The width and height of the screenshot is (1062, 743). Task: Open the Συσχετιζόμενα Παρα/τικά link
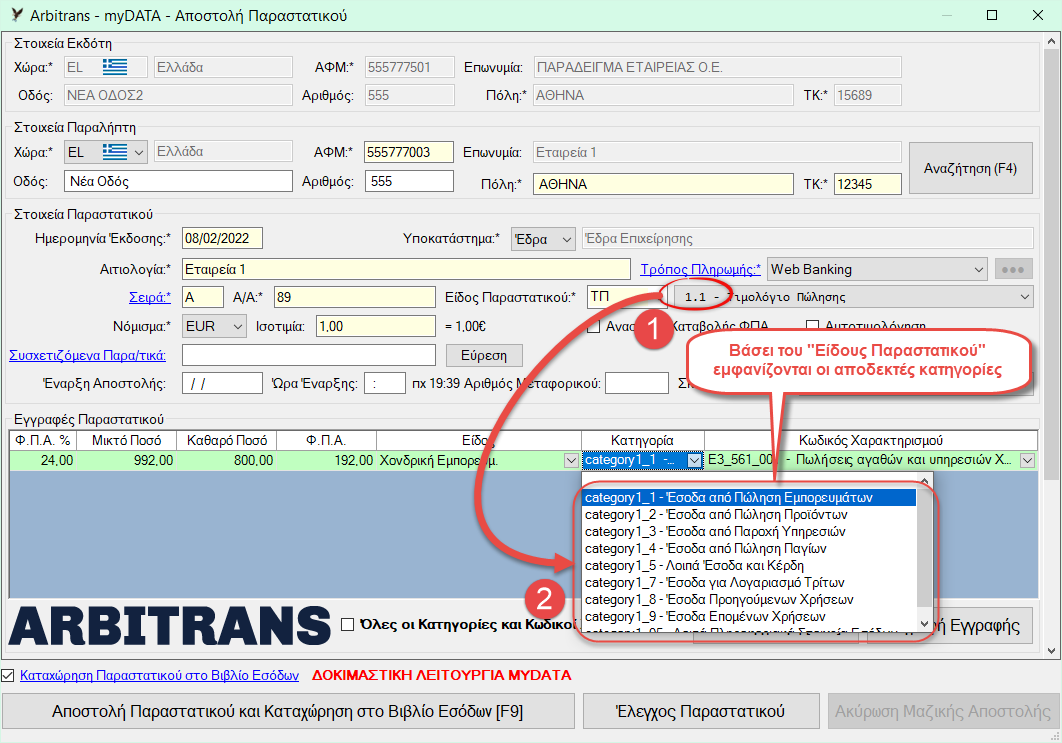[x=87, y=355]
